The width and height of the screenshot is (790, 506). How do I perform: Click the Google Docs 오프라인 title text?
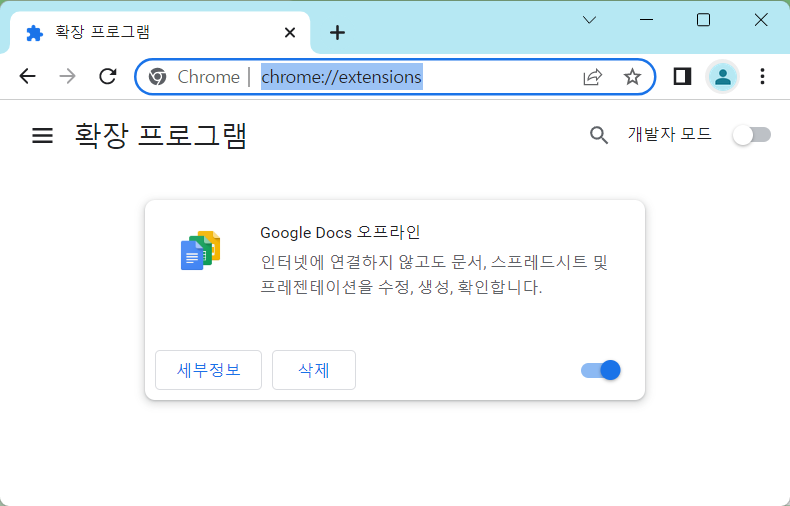pos(340,232)
